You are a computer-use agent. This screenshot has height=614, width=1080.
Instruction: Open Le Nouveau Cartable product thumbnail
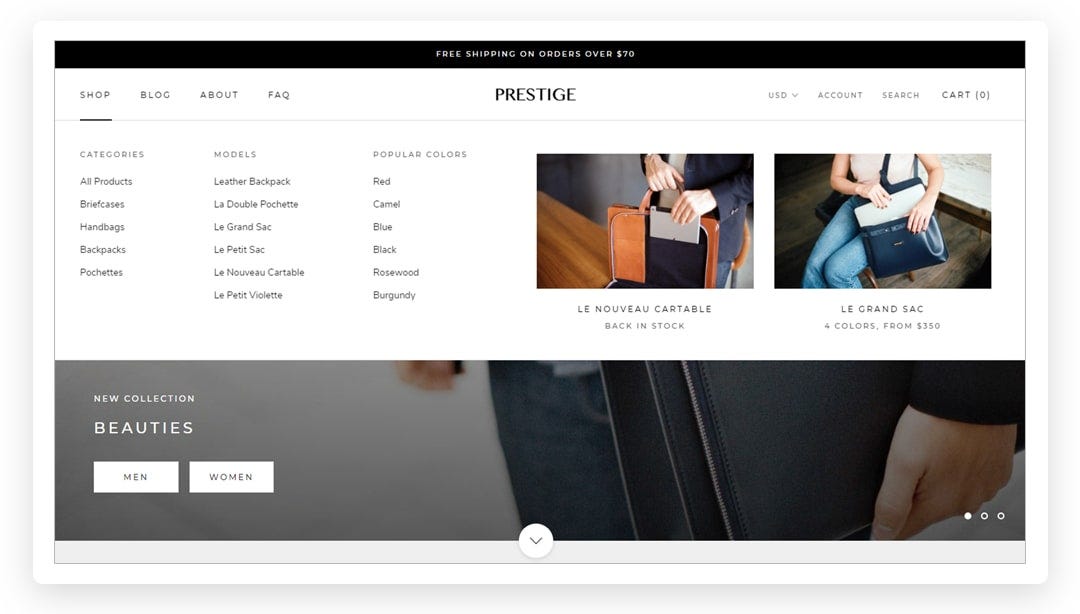645,220
